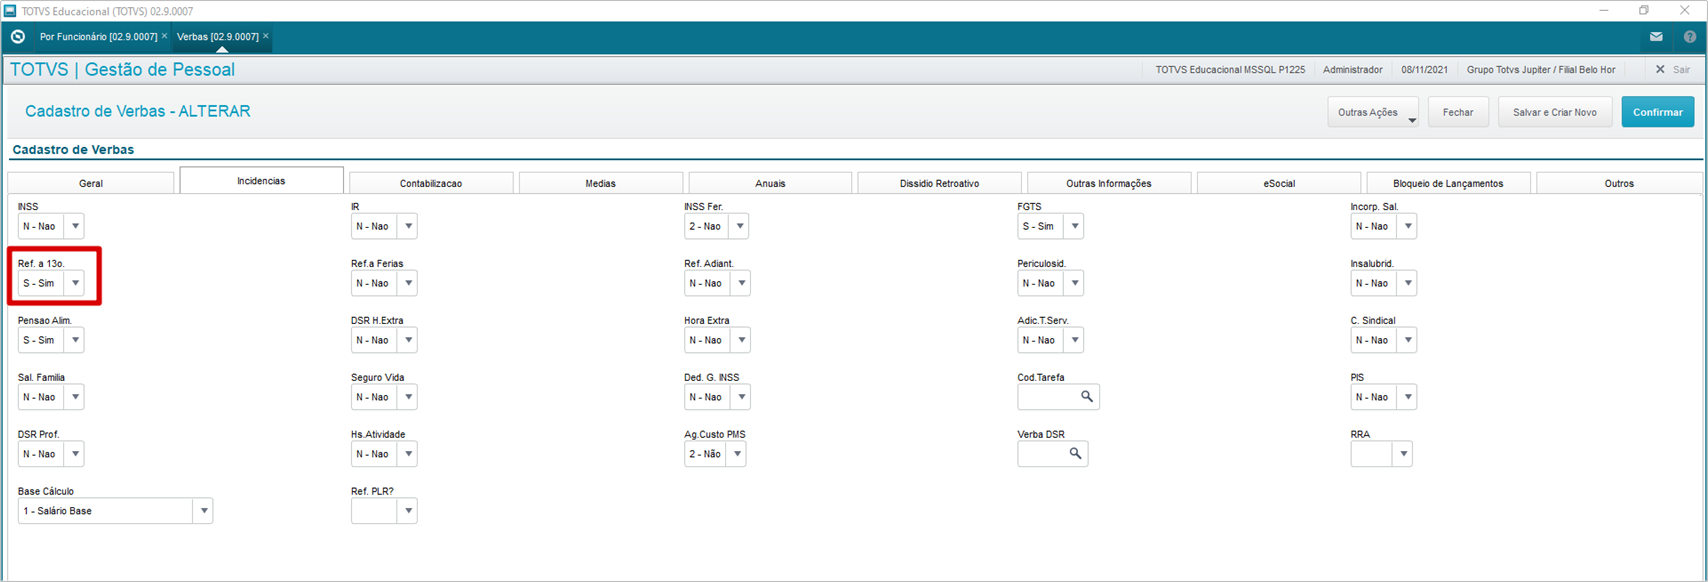Open the eSocial tab
1708x582 pixels.
(1279, 183)
